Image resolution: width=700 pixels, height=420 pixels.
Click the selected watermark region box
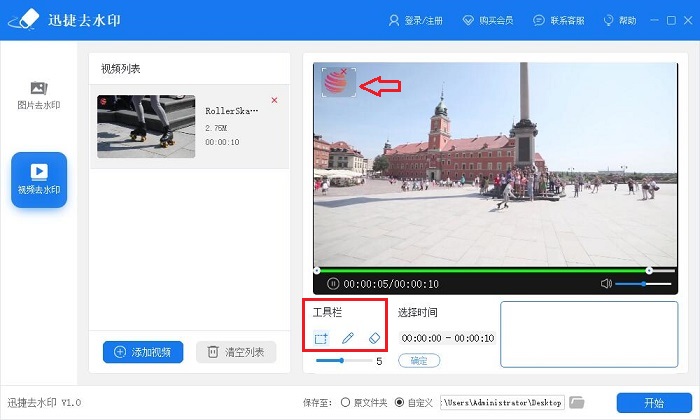339,83
